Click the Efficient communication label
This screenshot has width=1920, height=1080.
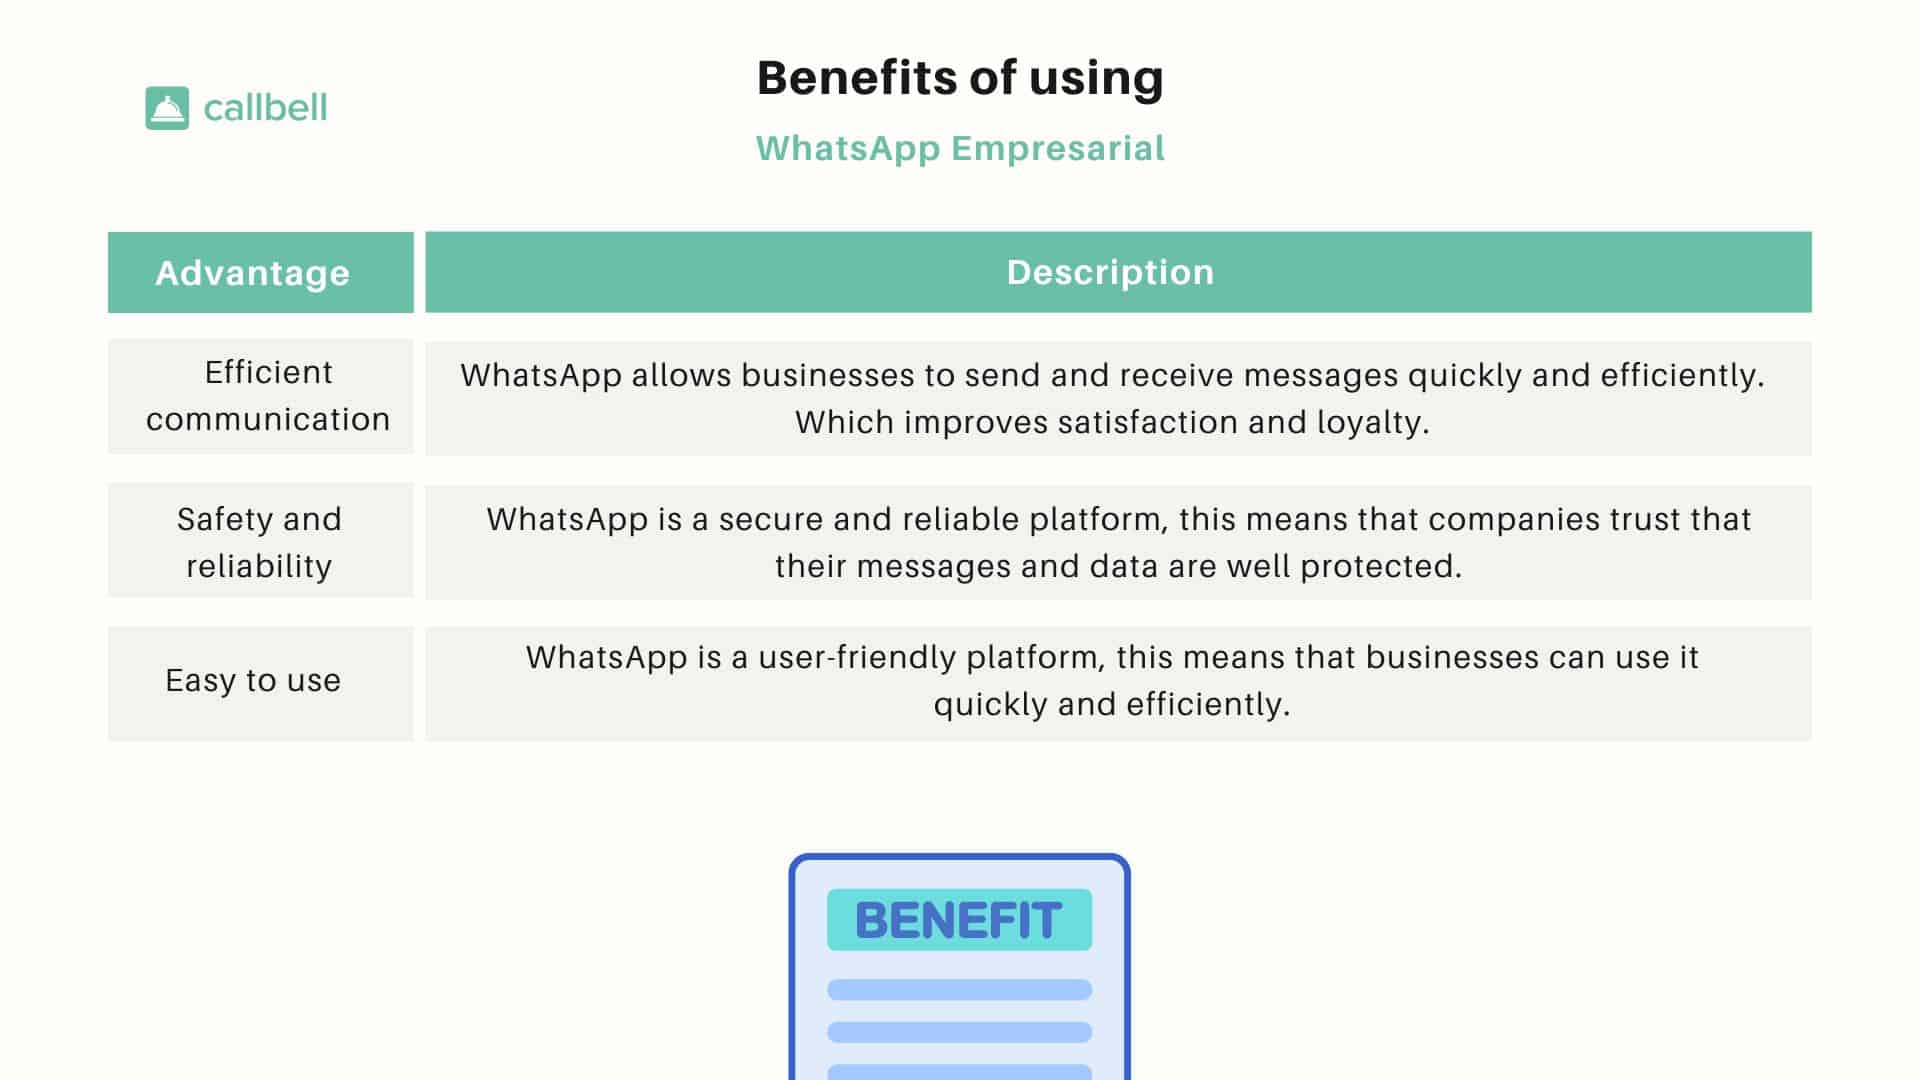pos(260,398)
